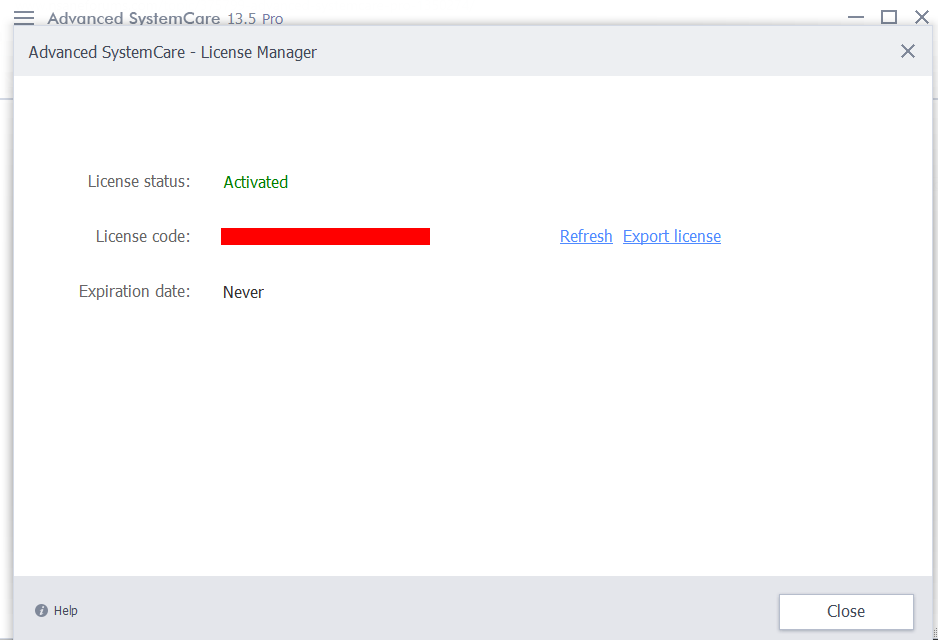
Task: Click the Help info icon
Action: 41,611
